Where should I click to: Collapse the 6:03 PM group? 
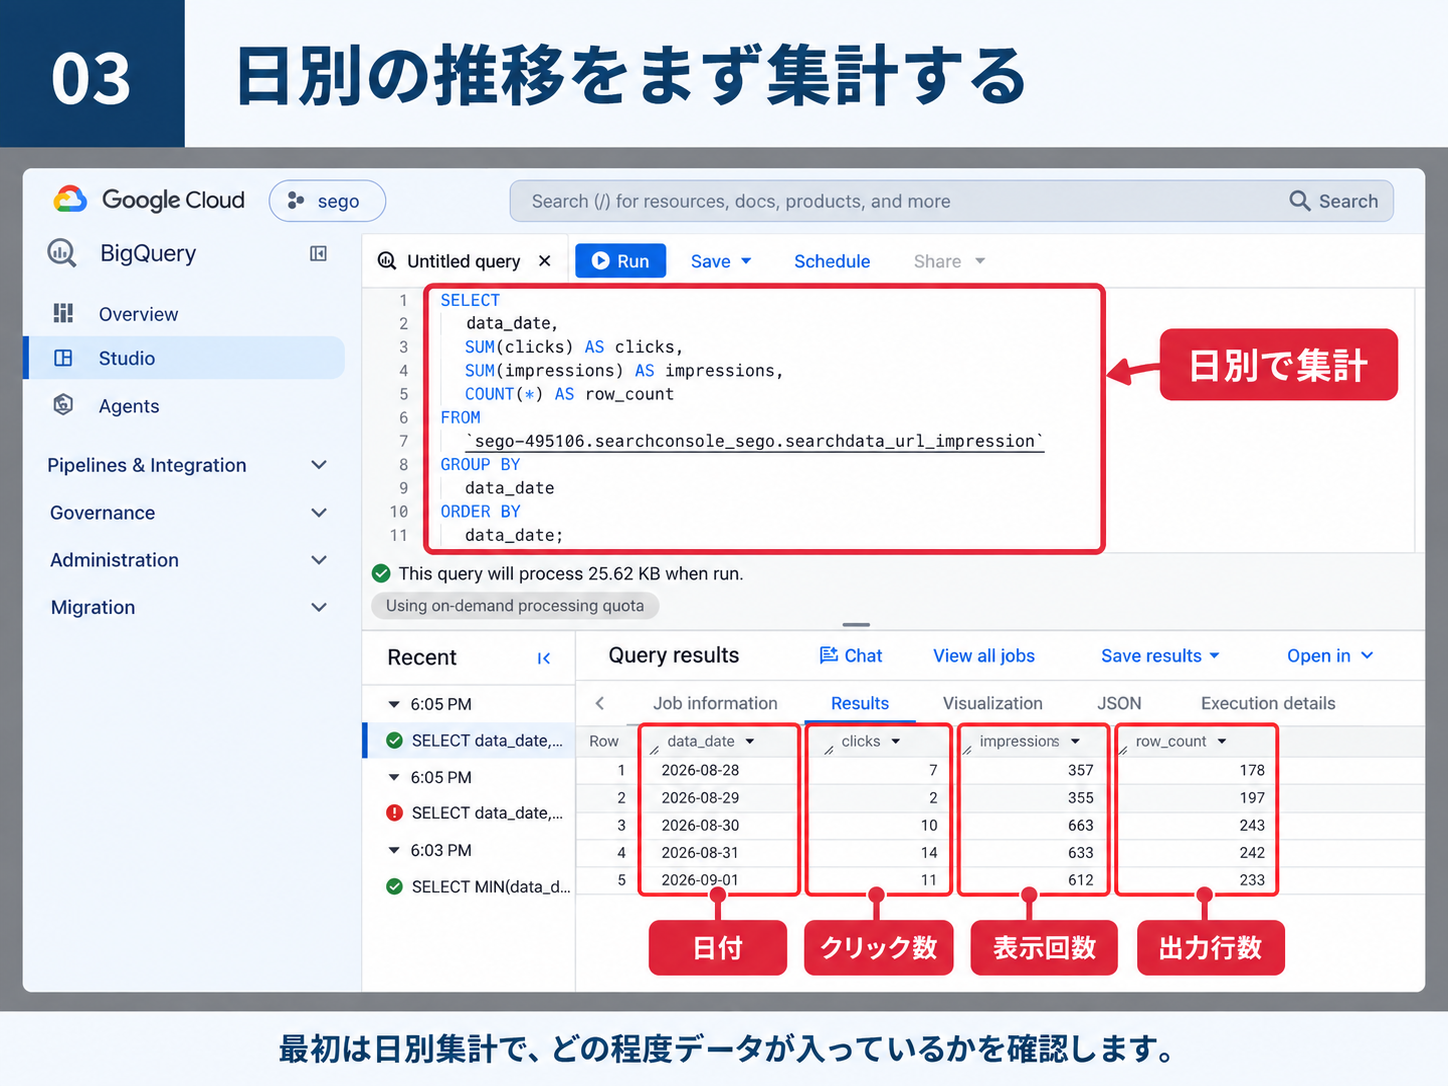[x=394, y=850]
